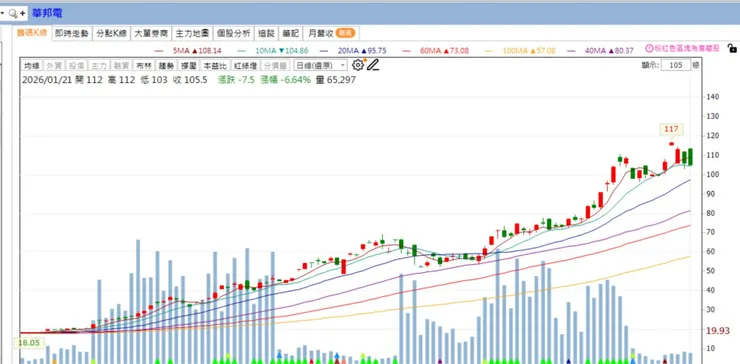The image size is (740, 364).
Task: Click the unlocked padlock icon
Action: point(732,48)
